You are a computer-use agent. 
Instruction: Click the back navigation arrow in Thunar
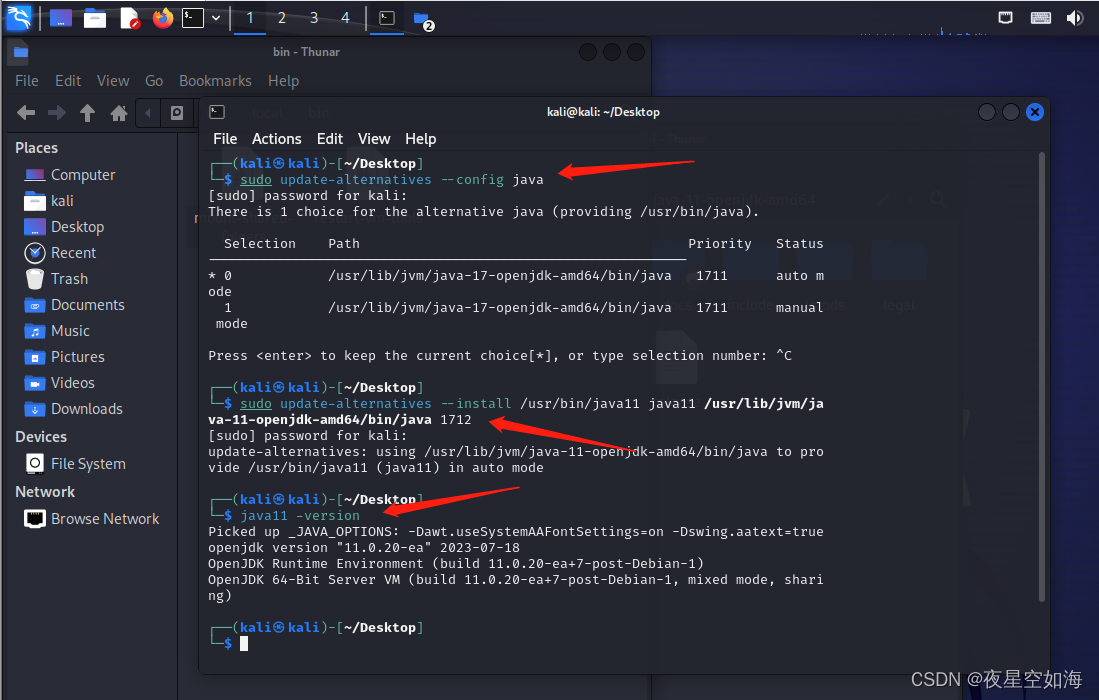point(26,113)
